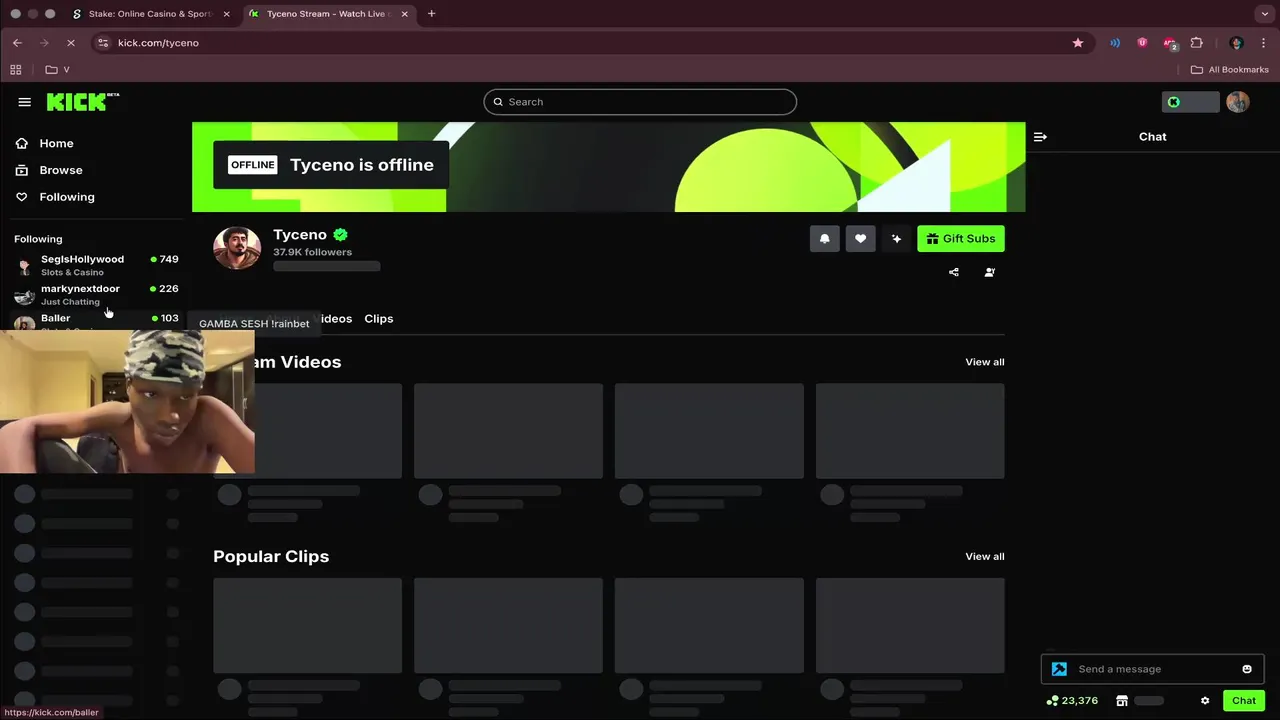
Task: Switch to the Stake Online Casino browser tab
Action: pos(150,14)
